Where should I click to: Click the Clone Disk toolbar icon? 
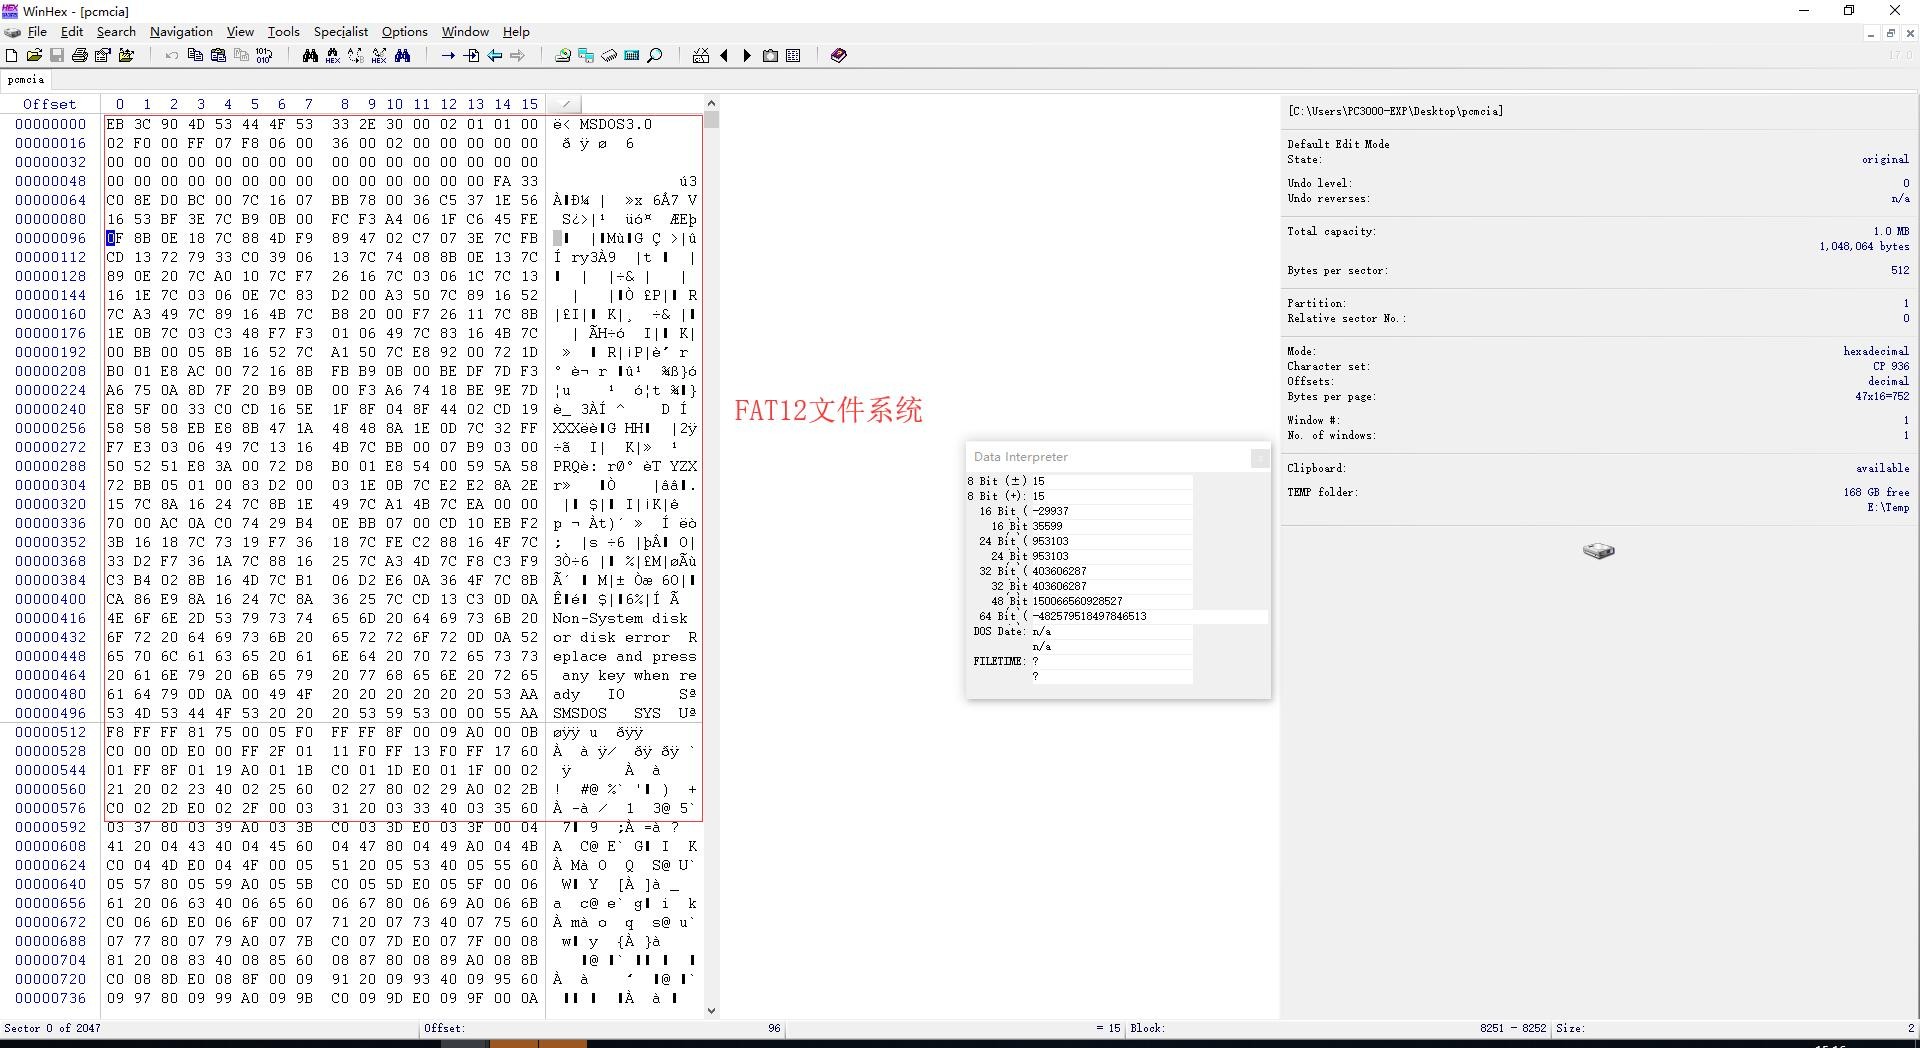click(x=586, y=56)
